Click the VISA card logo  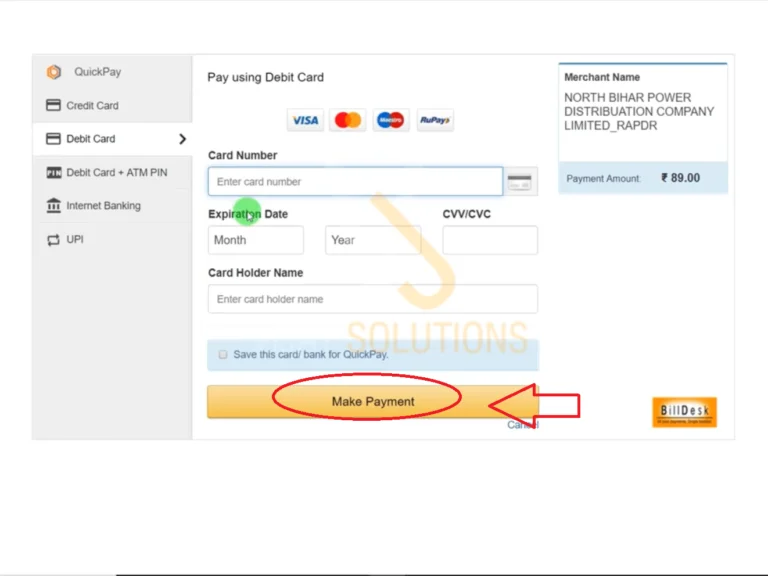(x=305, y=120)
